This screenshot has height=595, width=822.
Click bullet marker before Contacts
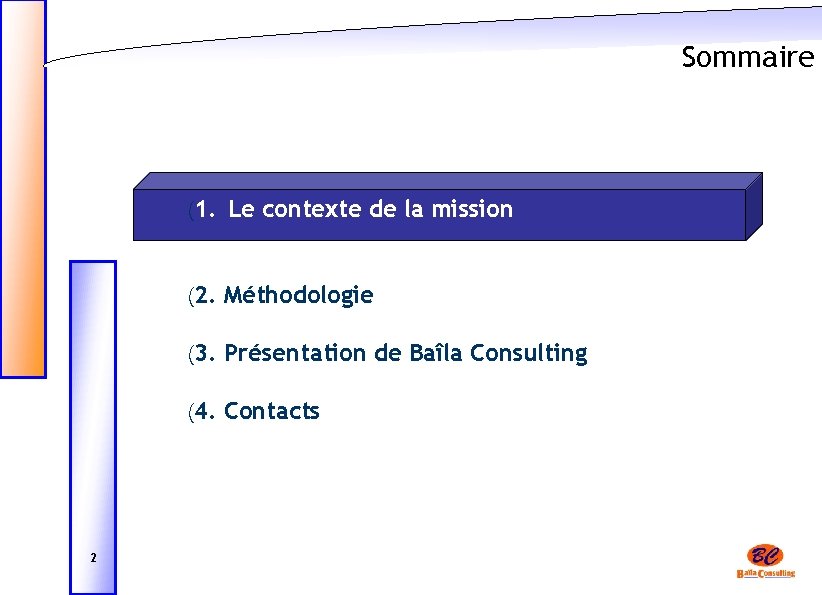click(190, 412)
